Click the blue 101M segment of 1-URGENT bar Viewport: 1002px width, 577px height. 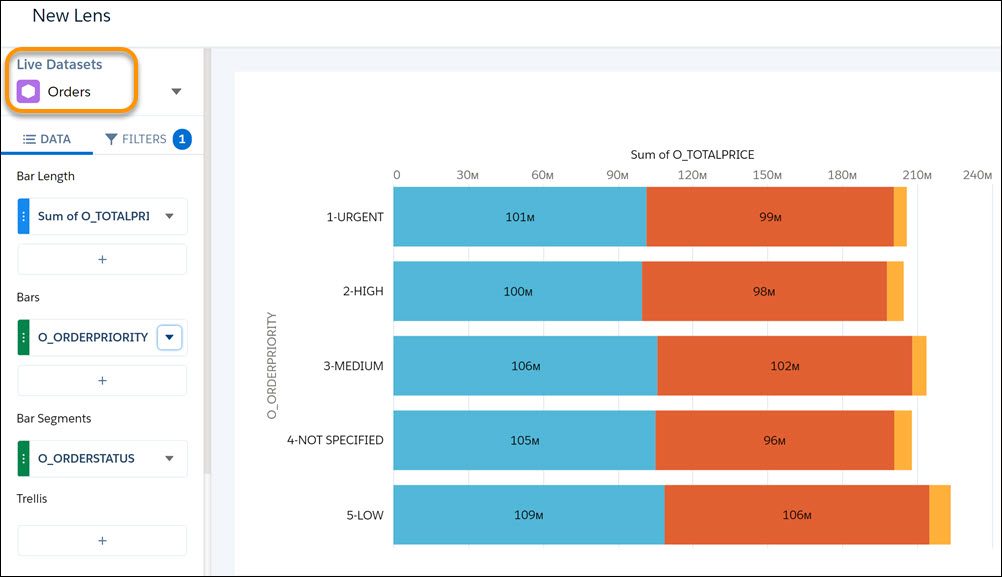520,216
